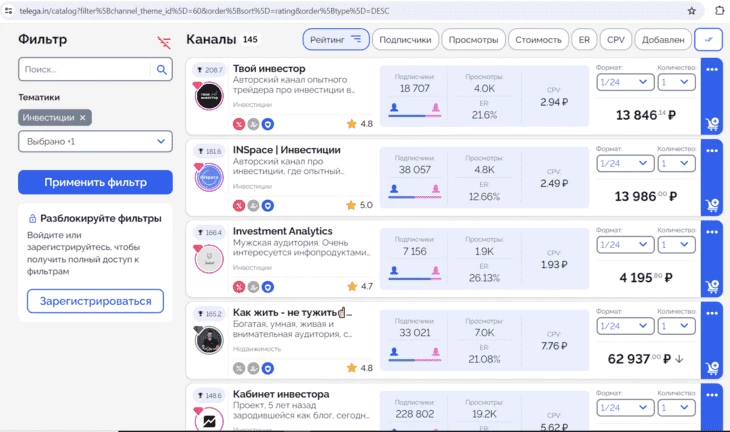The height and width of the screenshot is (432, 730).
Task: Click the Применить фильтр button
Action: click(x=95, y=182)
